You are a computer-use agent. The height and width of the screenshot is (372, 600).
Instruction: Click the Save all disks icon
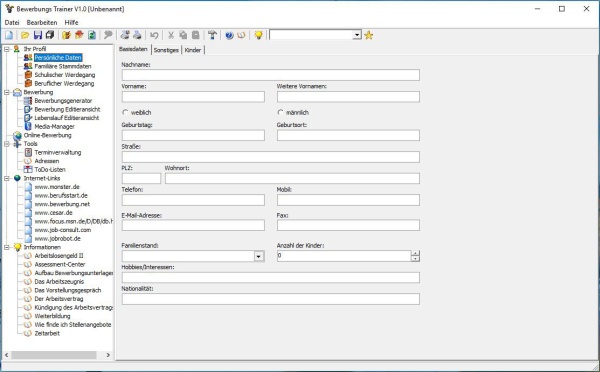pos(50,35)
